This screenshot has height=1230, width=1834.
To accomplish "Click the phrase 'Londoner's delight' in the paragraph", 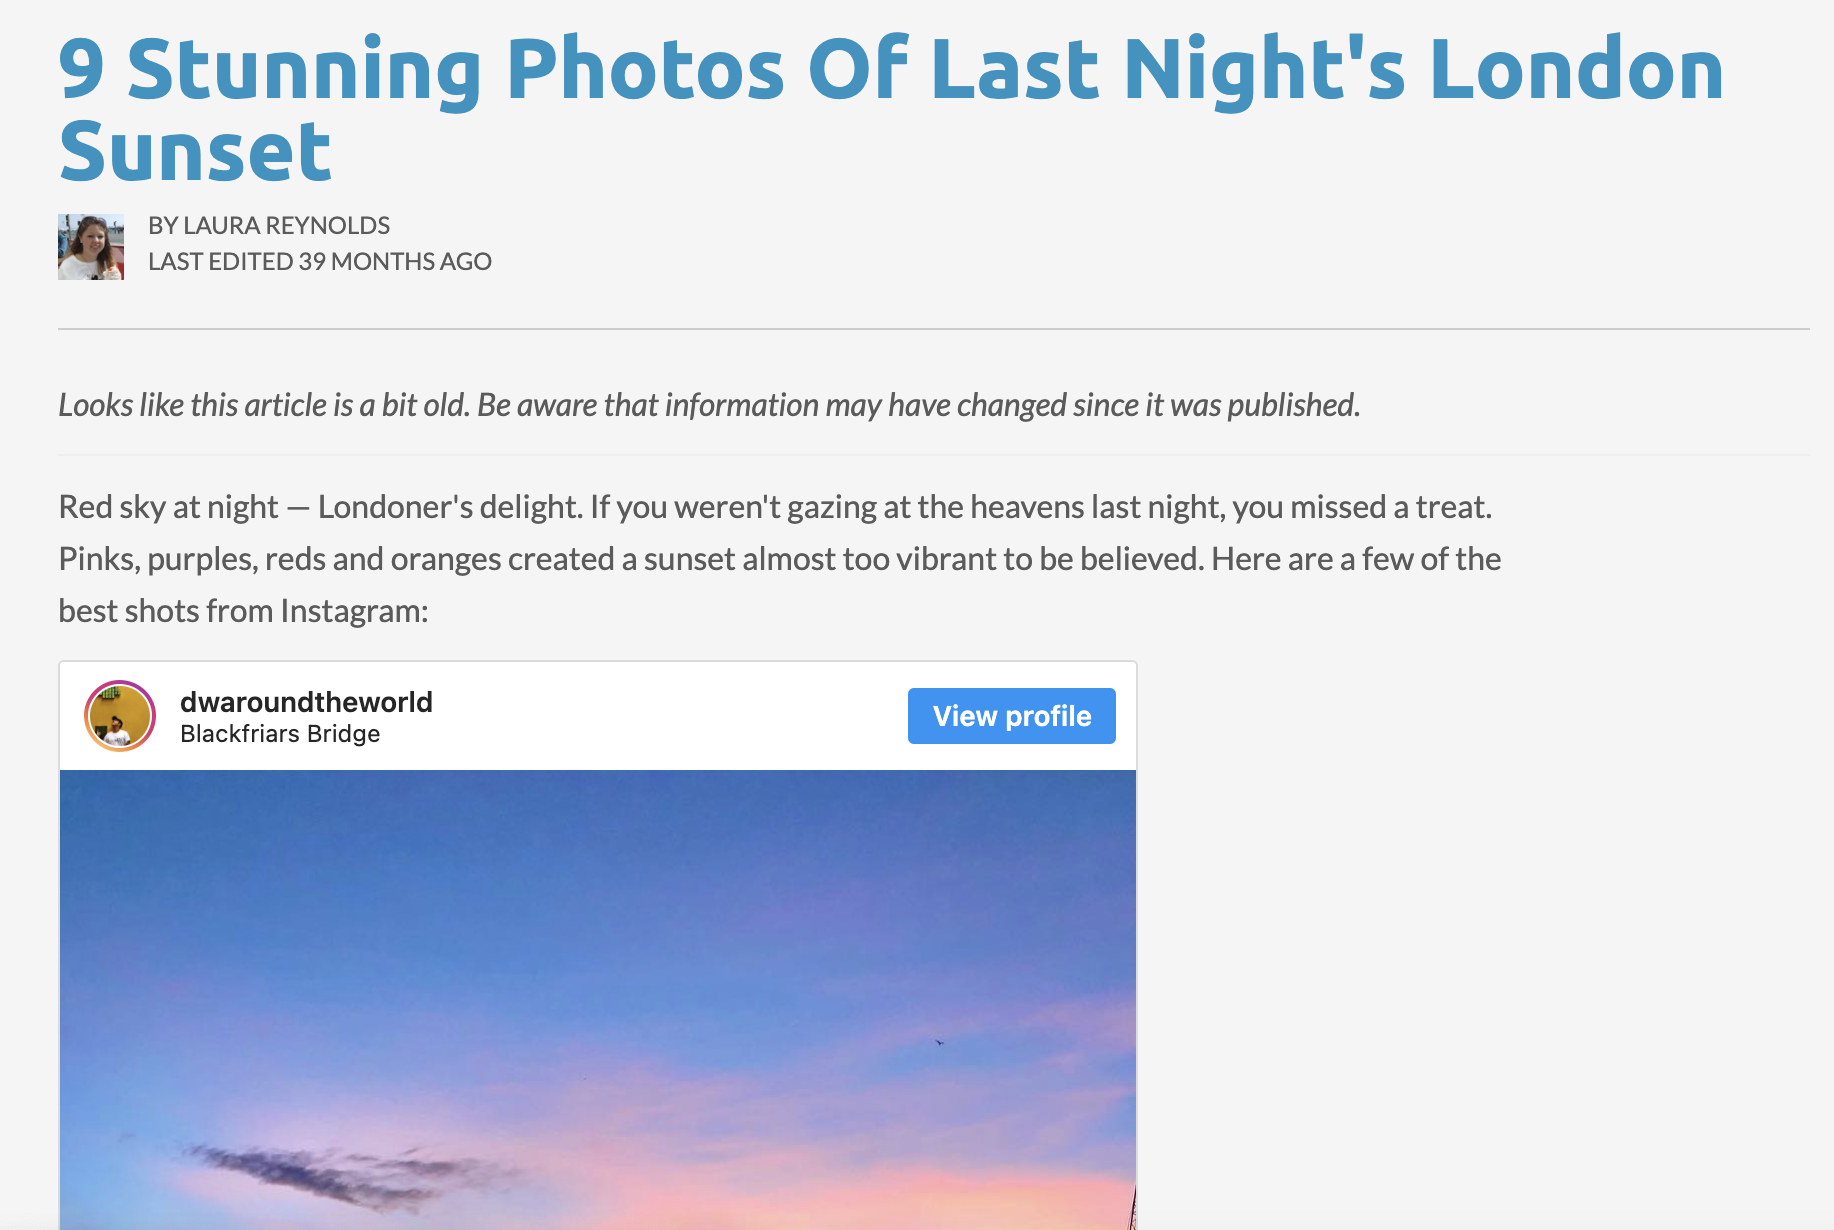I will coord(450,507).
